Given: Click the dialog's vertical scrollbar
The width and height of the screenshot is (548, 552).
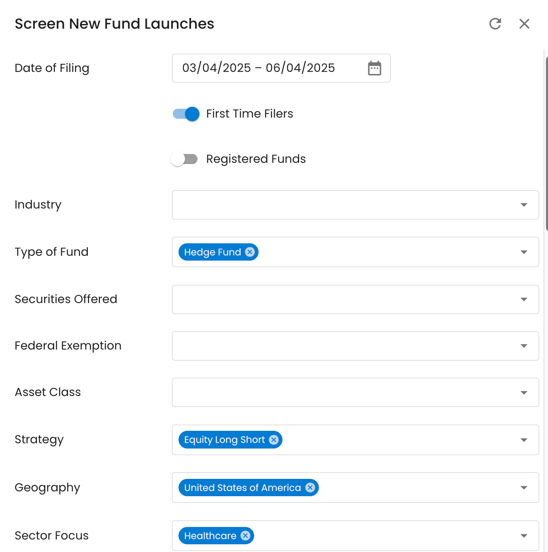Looking at the screenshot, I should 546,144.
